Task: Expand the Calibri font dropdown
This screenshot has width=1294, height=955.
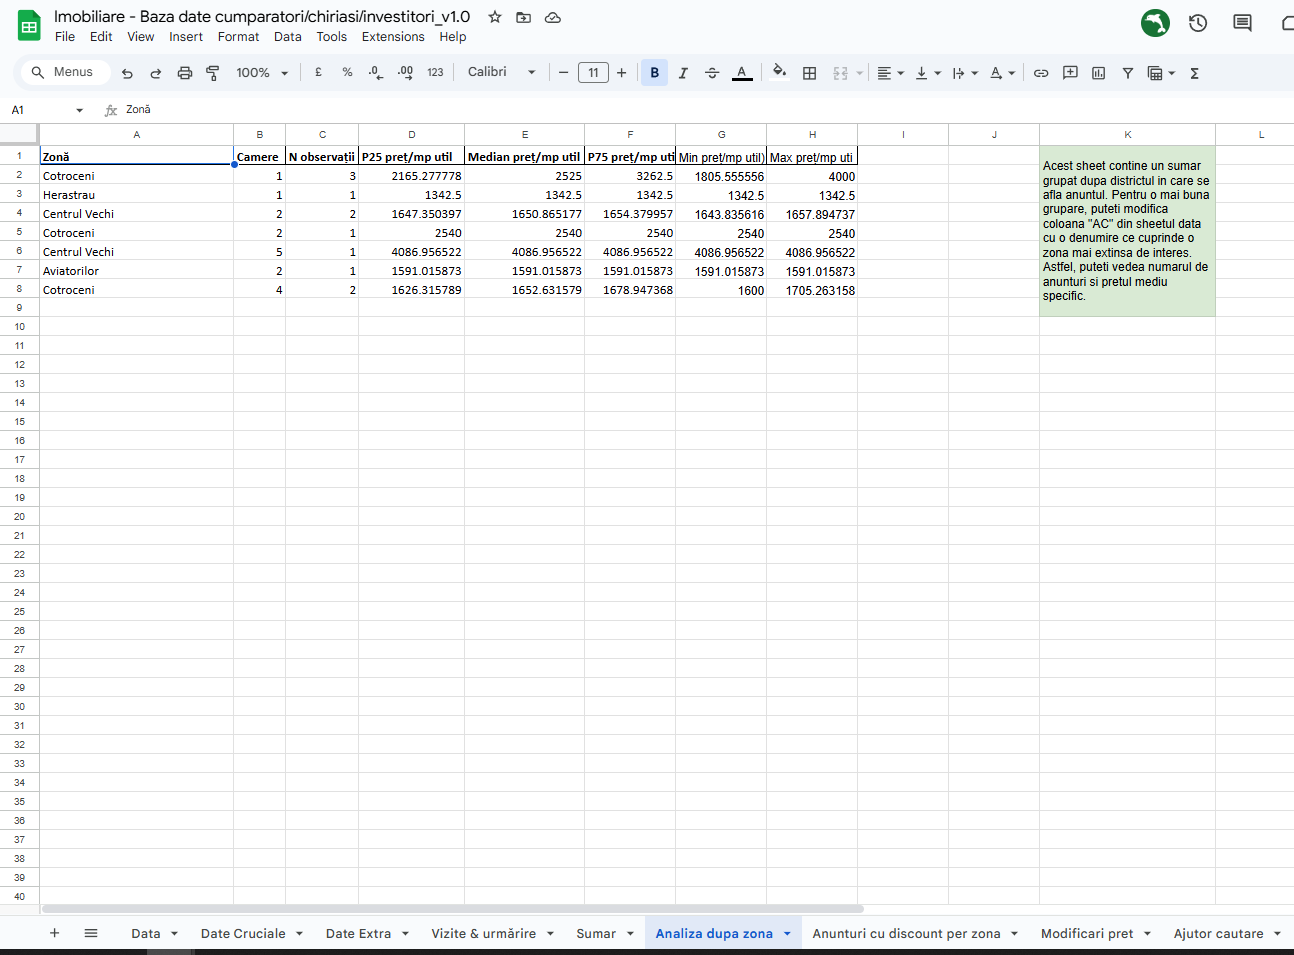Action: coord(502,73)
